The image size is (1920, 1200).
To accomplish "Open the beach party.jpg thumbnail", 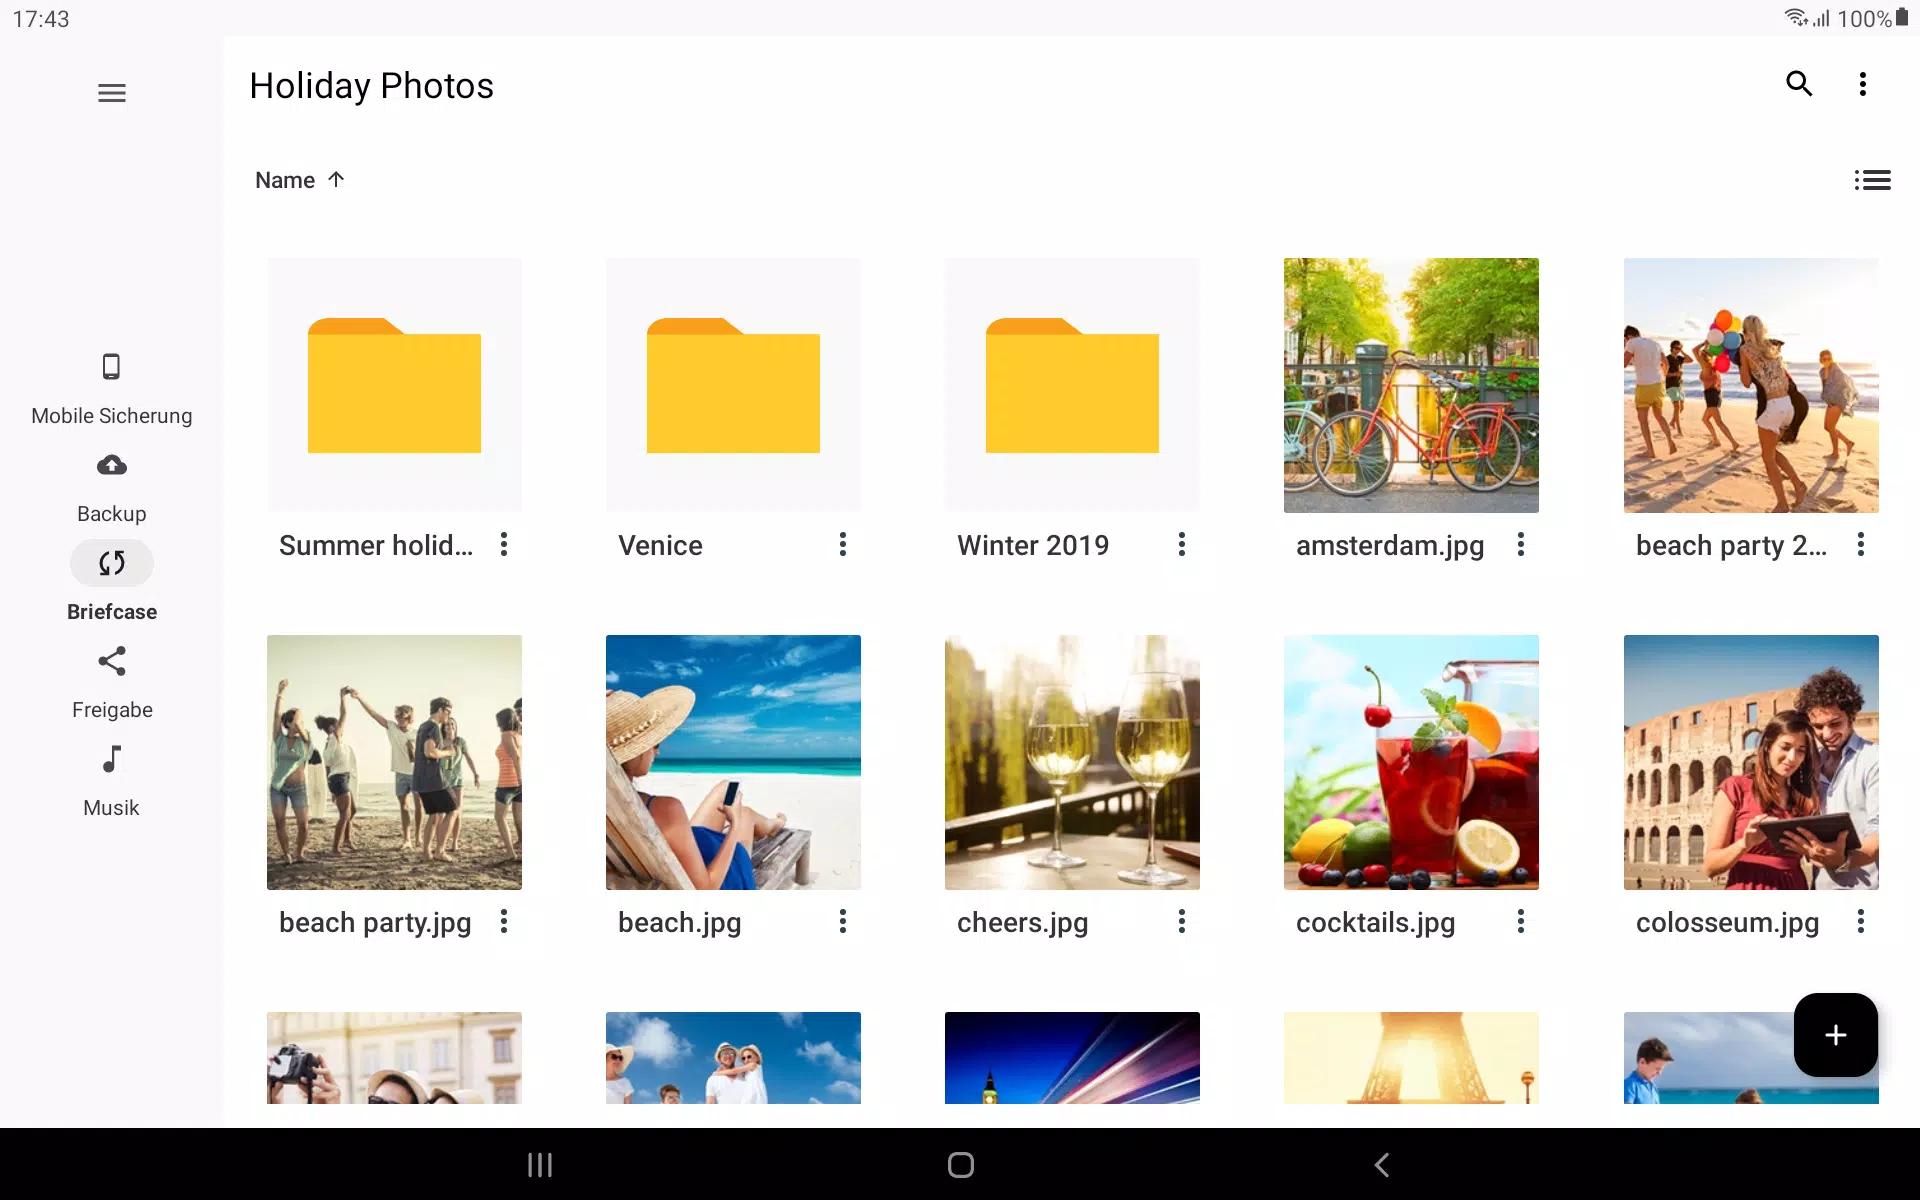I will tap(394, 762).
